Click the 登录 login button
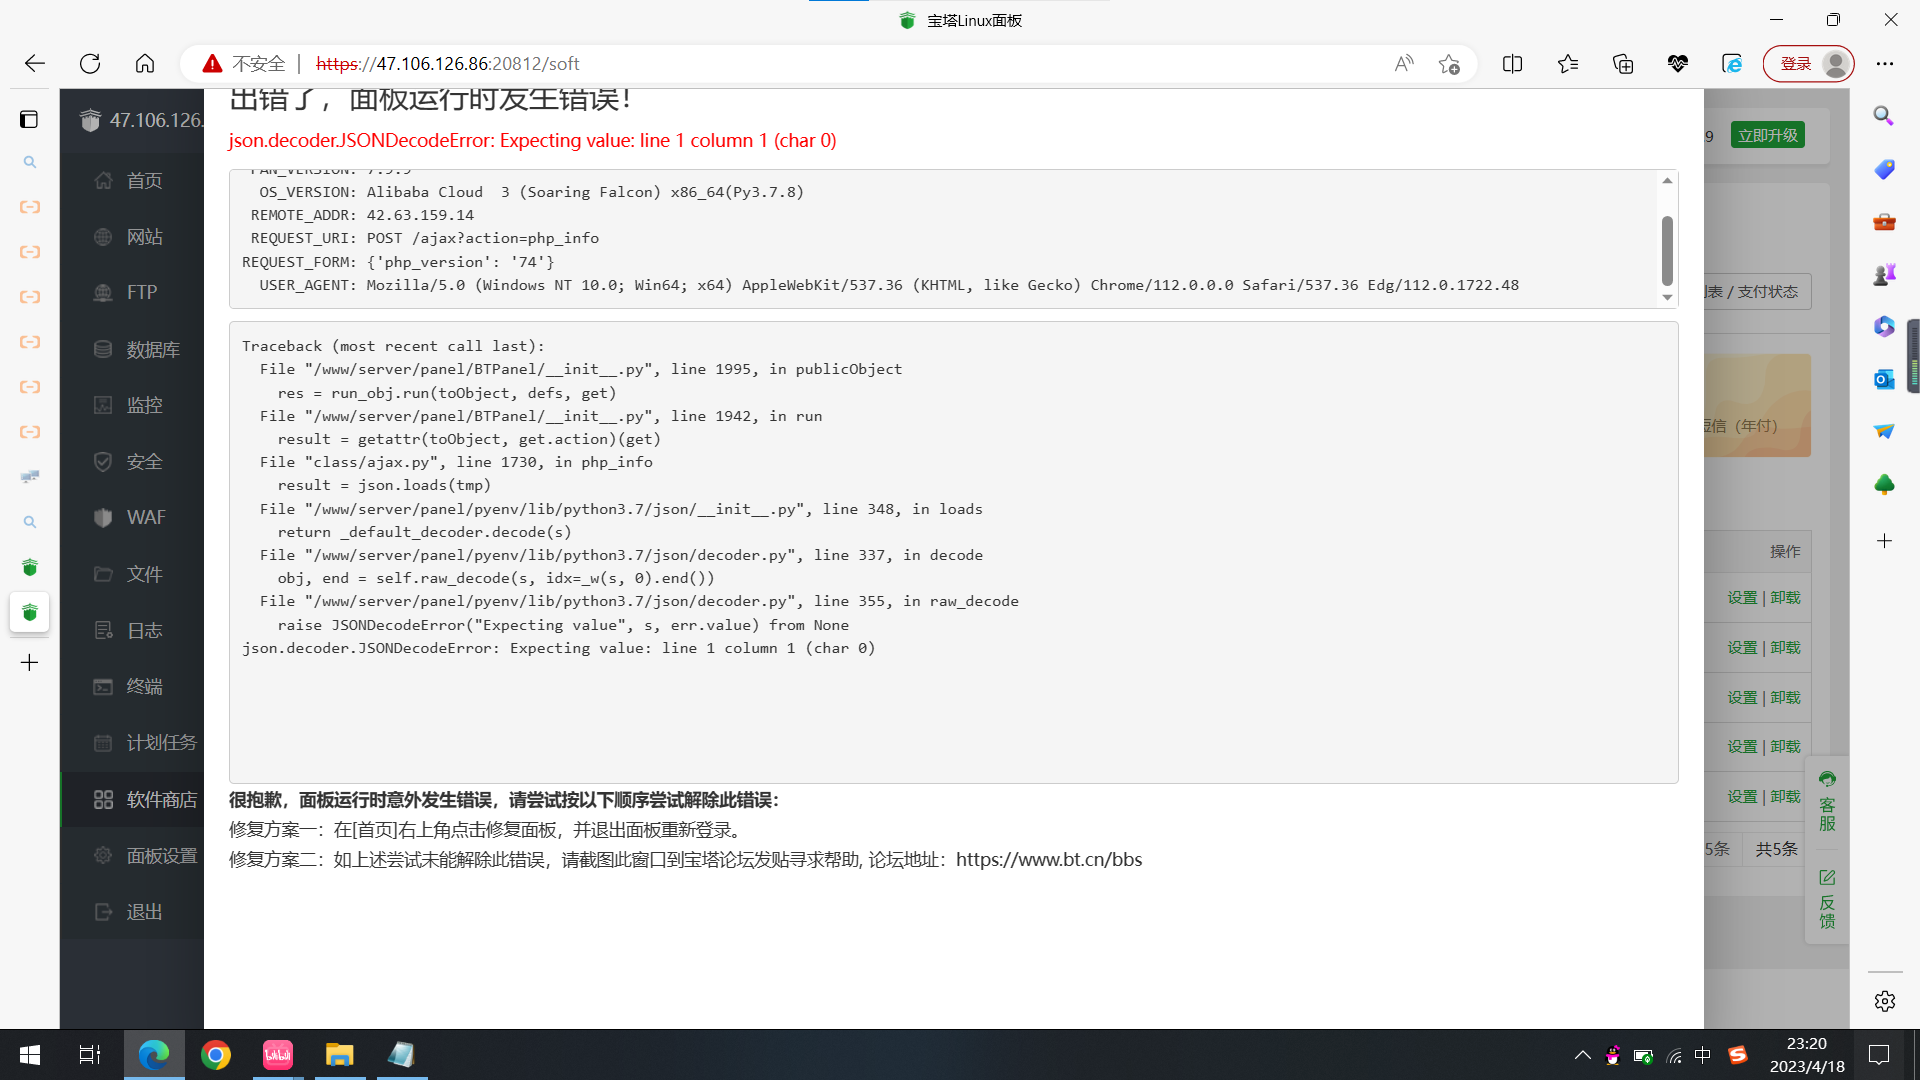The height and width of the screenshot is (1080, 1920). [1808, 64]
